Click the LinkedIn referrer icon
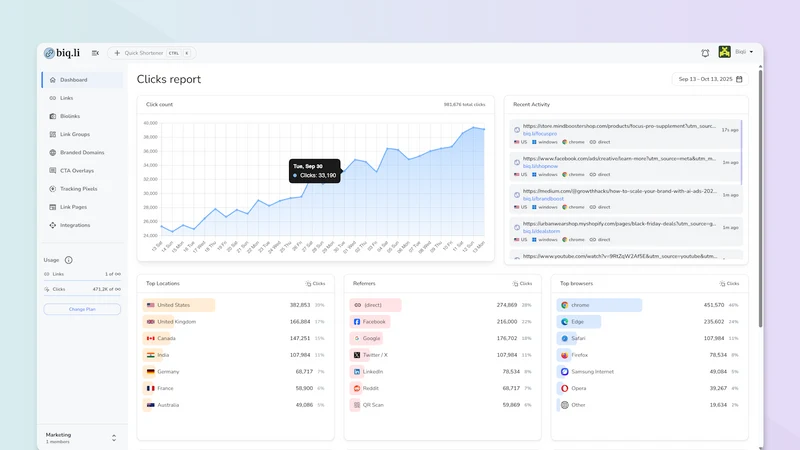Screen dimensions: 800x450 357,372
